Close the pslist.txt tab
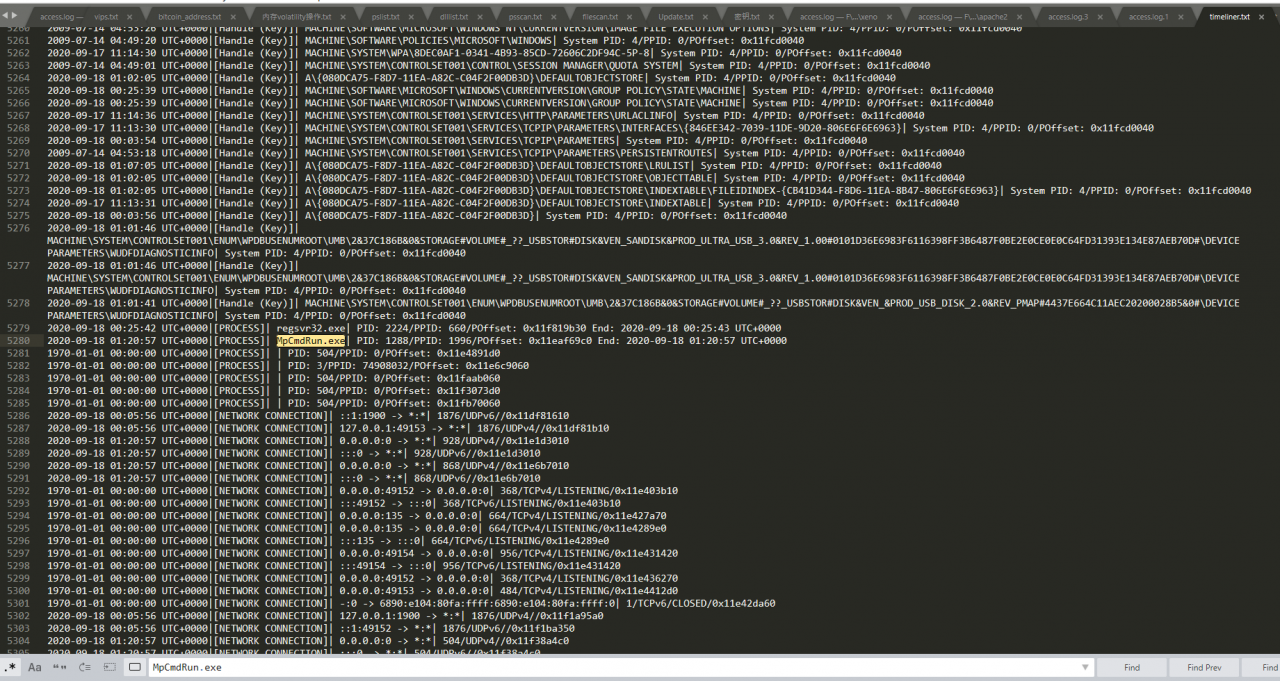 [x=411, y=17]
